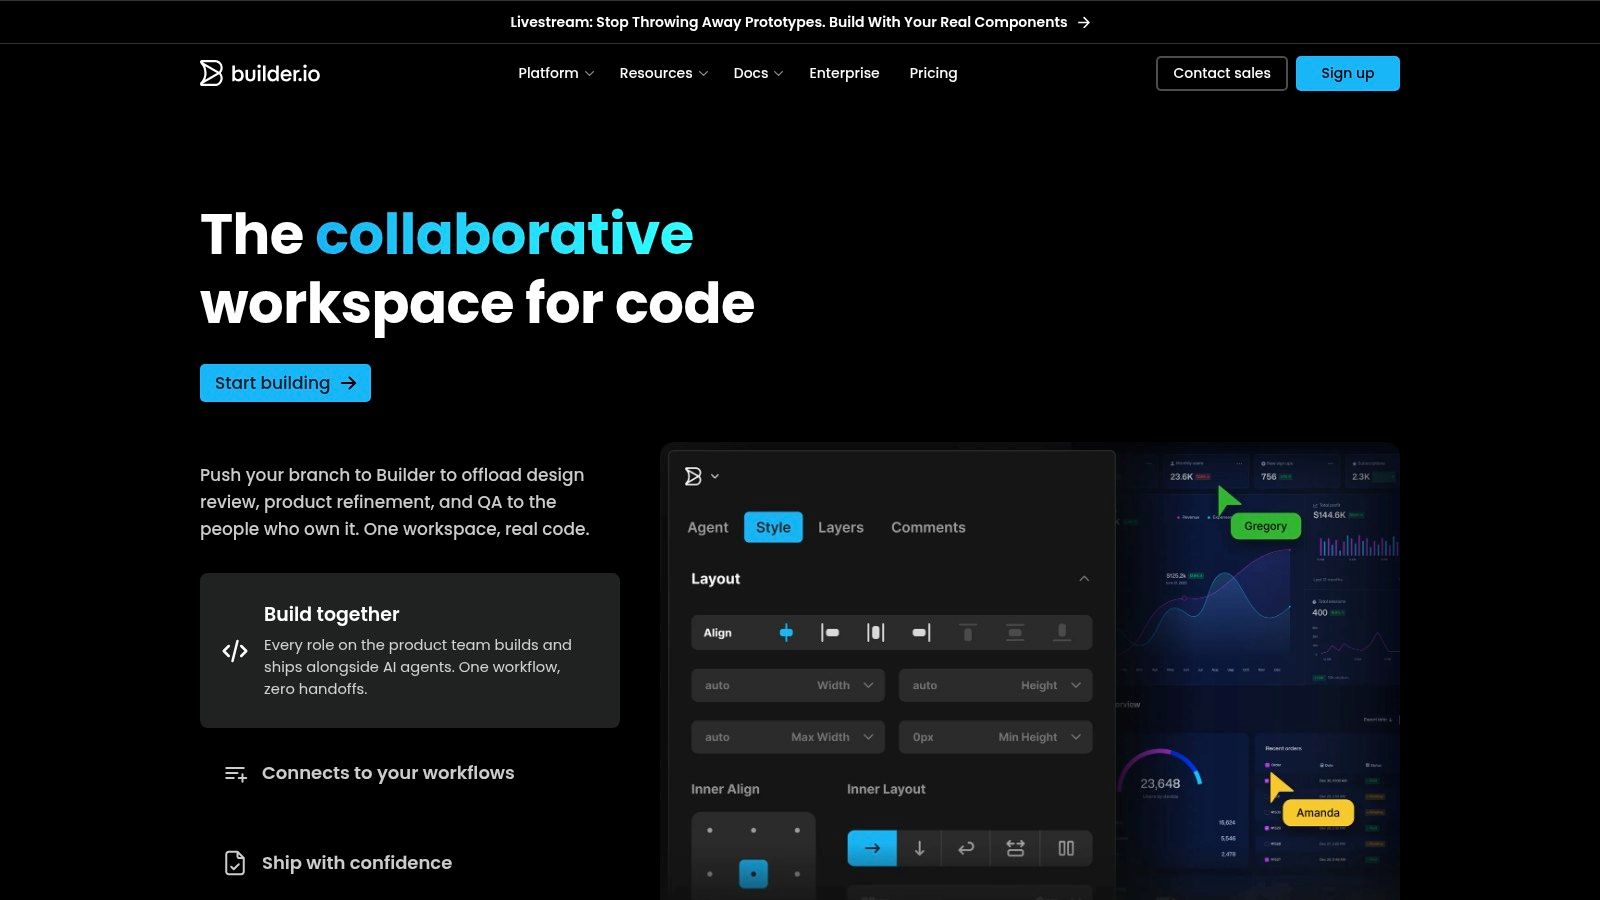Select the align center horizontally icon (blue)
1600x900 pixels.
[786, 632]
